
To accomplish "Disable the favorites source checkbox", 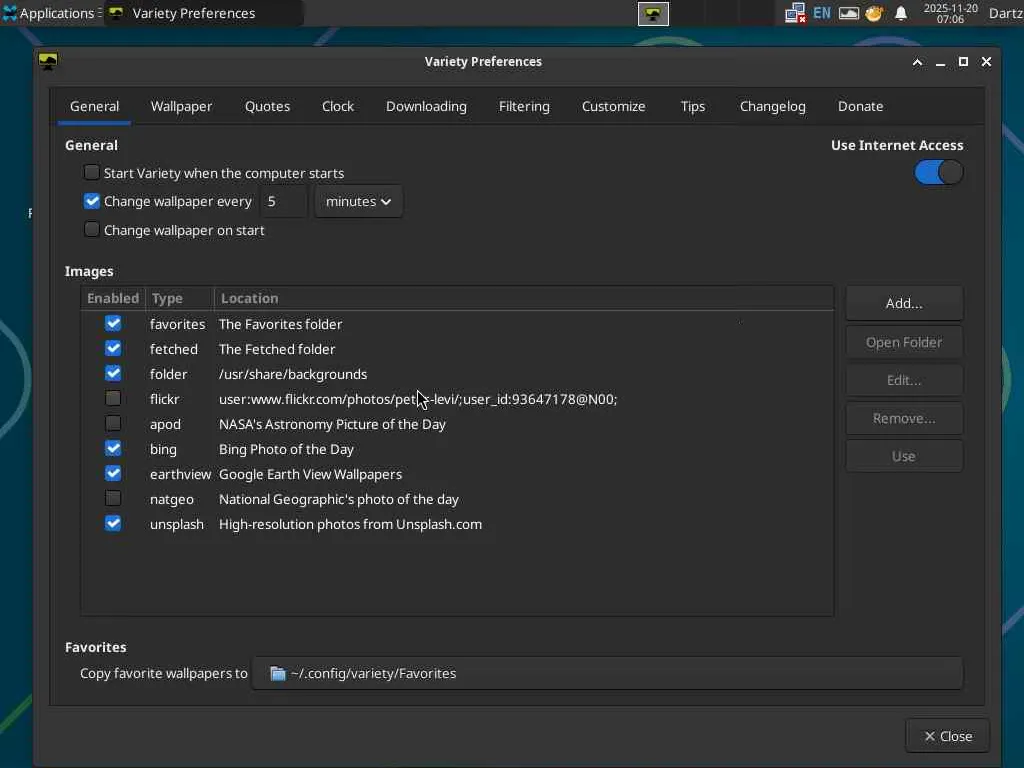I will click(x=113, y=323).
